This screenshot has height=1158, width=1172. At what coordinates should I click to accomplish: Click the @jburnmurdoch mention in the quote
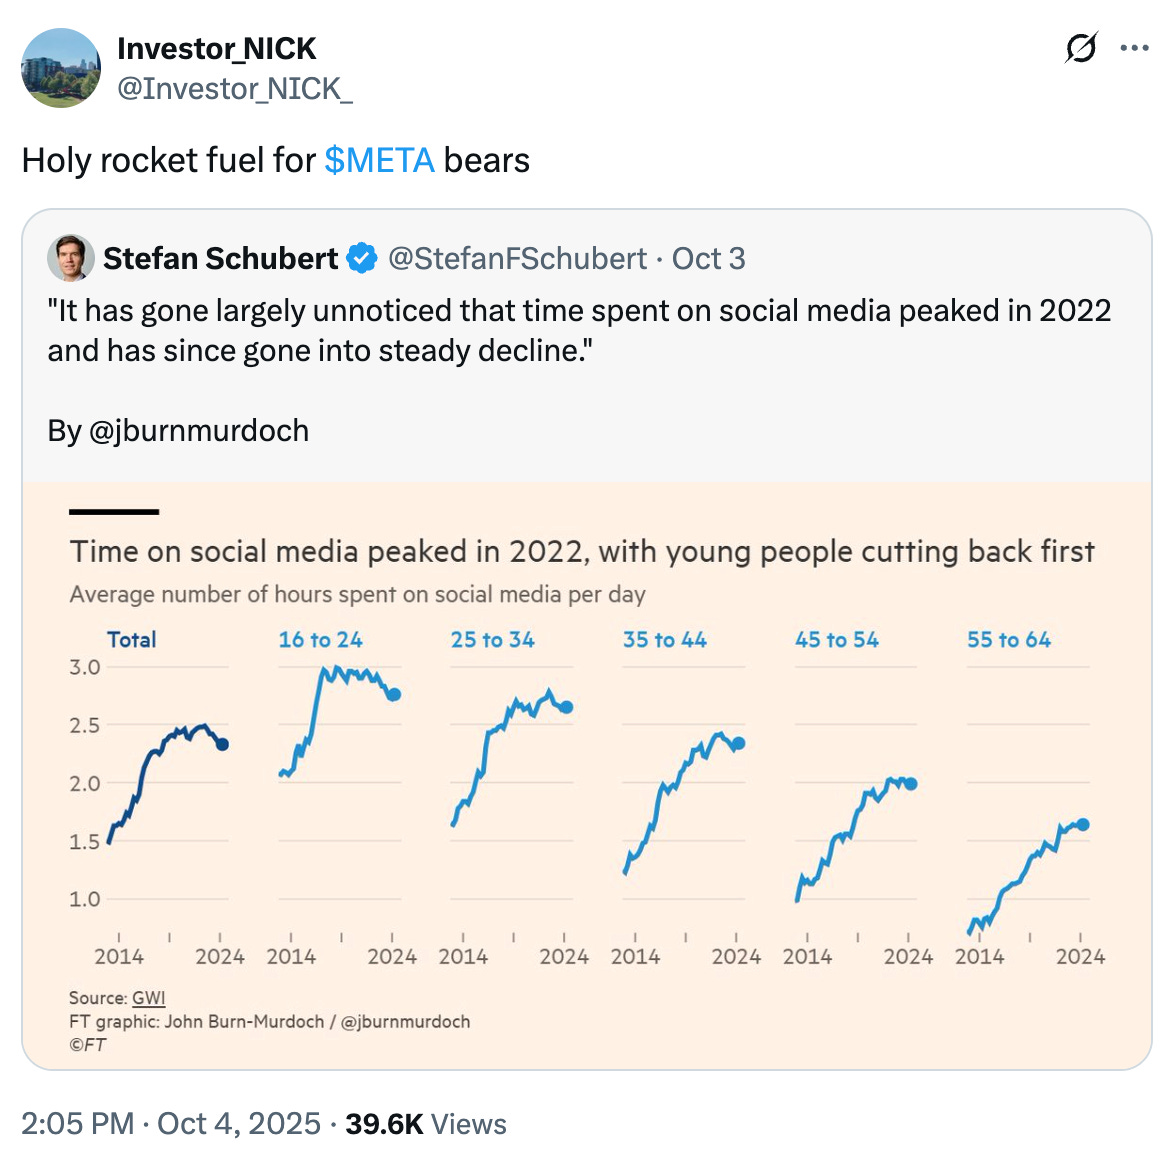click(x=199, y=431)
